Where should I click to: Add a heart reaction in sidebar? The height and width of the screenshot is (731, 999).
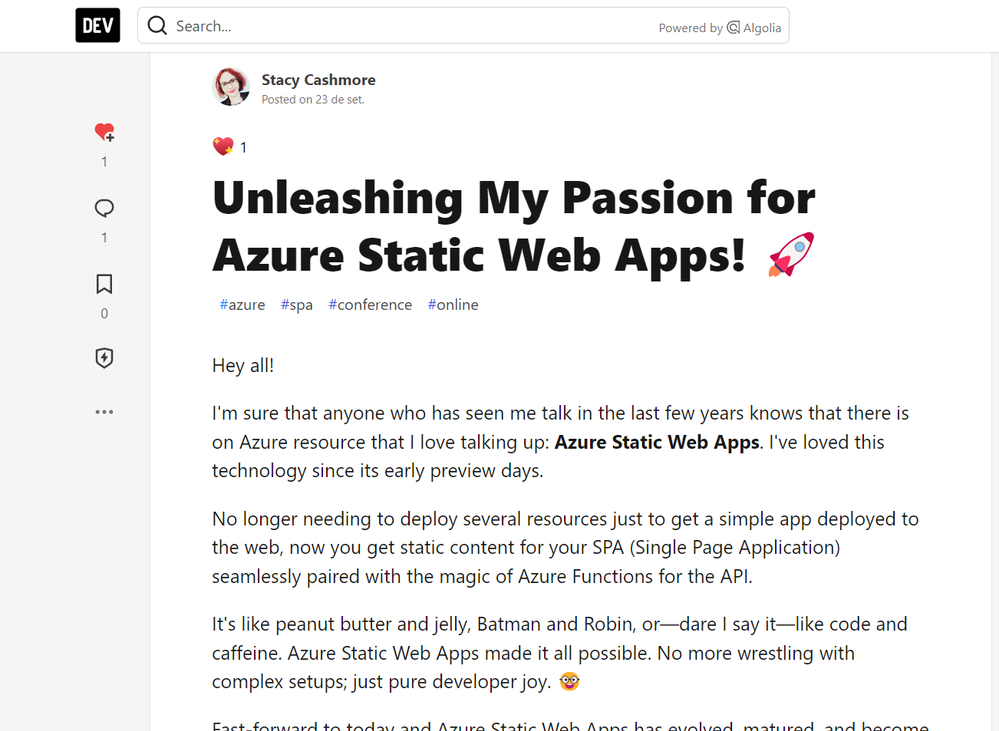point(104,132)
